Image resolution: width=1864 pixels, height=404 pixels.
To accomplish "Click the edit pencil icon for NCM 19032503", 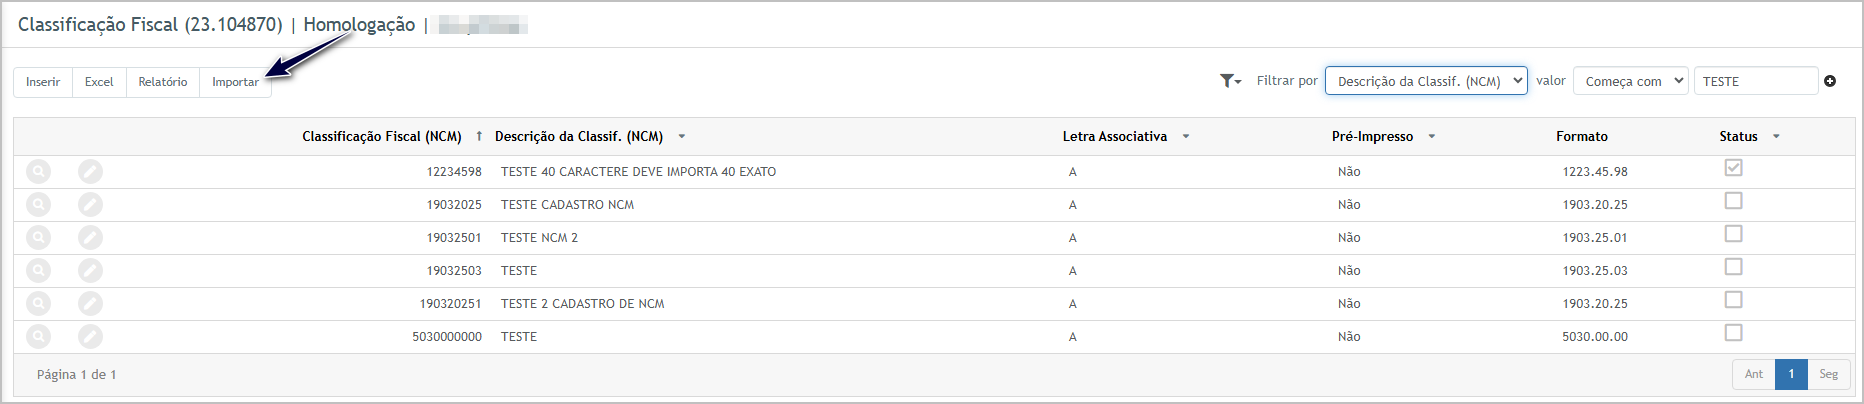I will pos(90,271).
